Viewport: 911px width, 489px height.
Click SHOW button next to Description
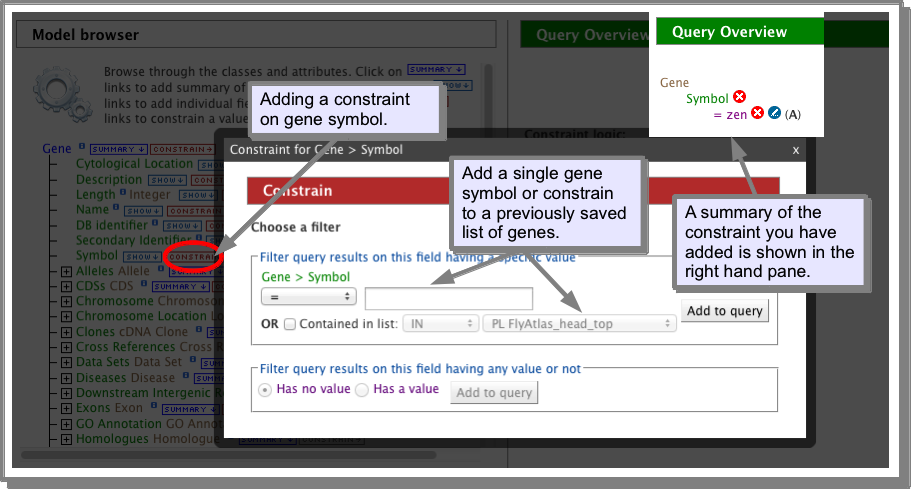pos(167,180)
